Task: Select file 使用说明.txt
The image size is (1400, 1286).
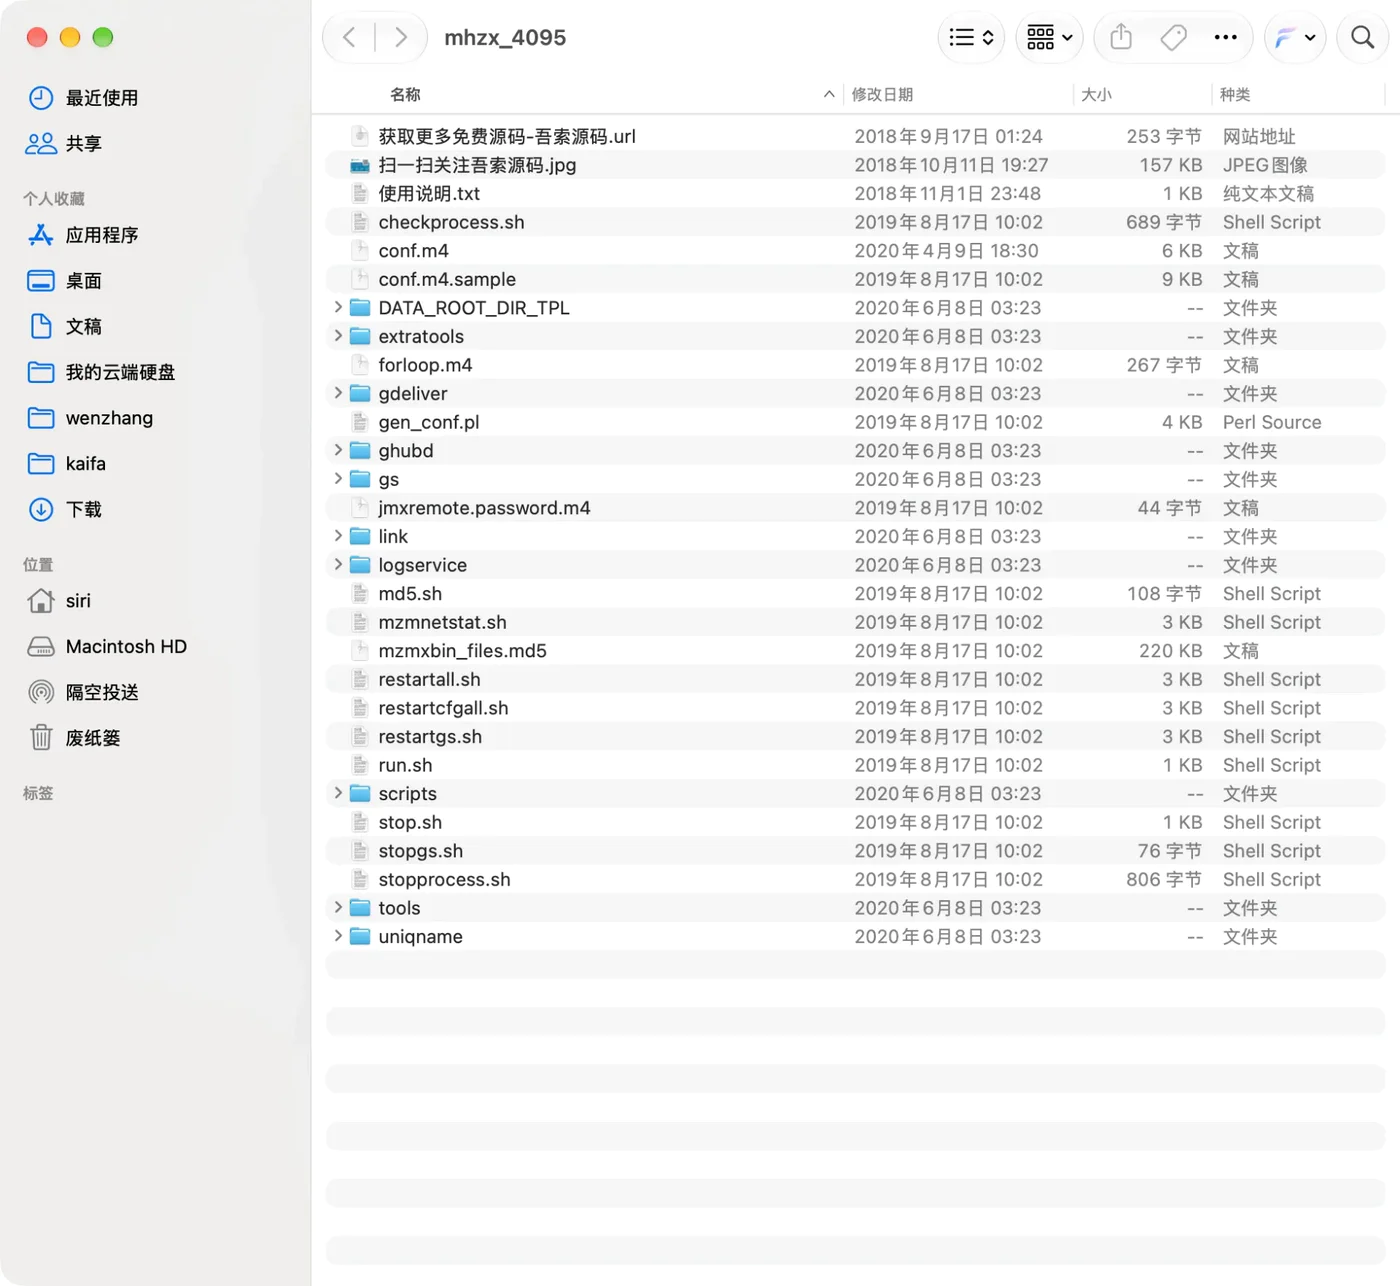Action: point(855,194)
